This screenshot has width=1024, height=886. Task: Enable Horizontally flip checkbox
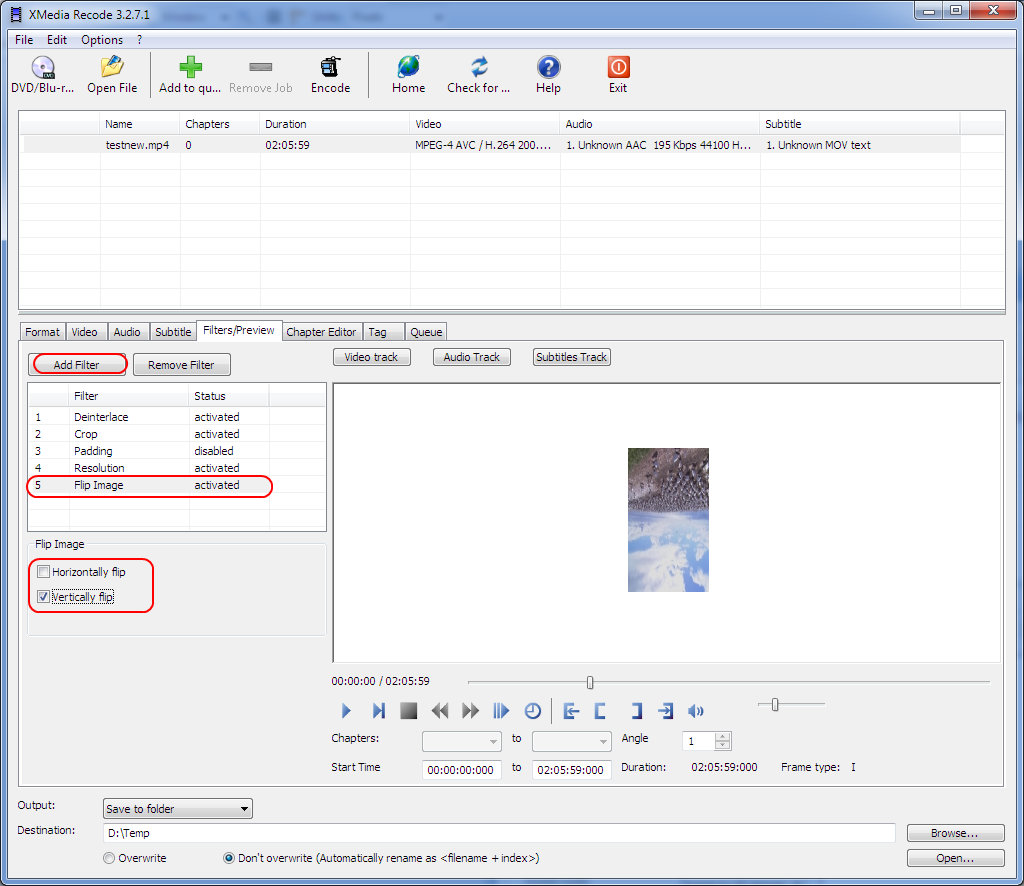pyautogui.click(x=44, y=572)
